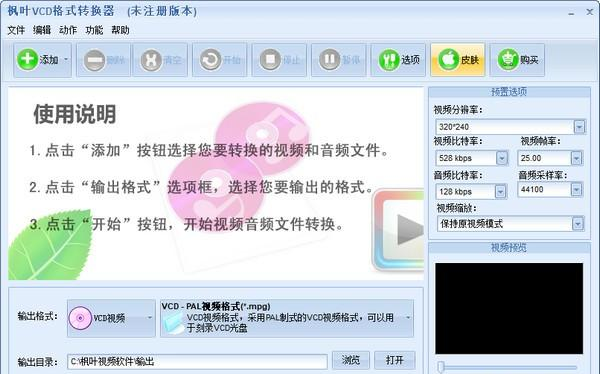Close the 枫叶VCD格式转换器 window
This screenshot has width=600, height=374.
590,12
